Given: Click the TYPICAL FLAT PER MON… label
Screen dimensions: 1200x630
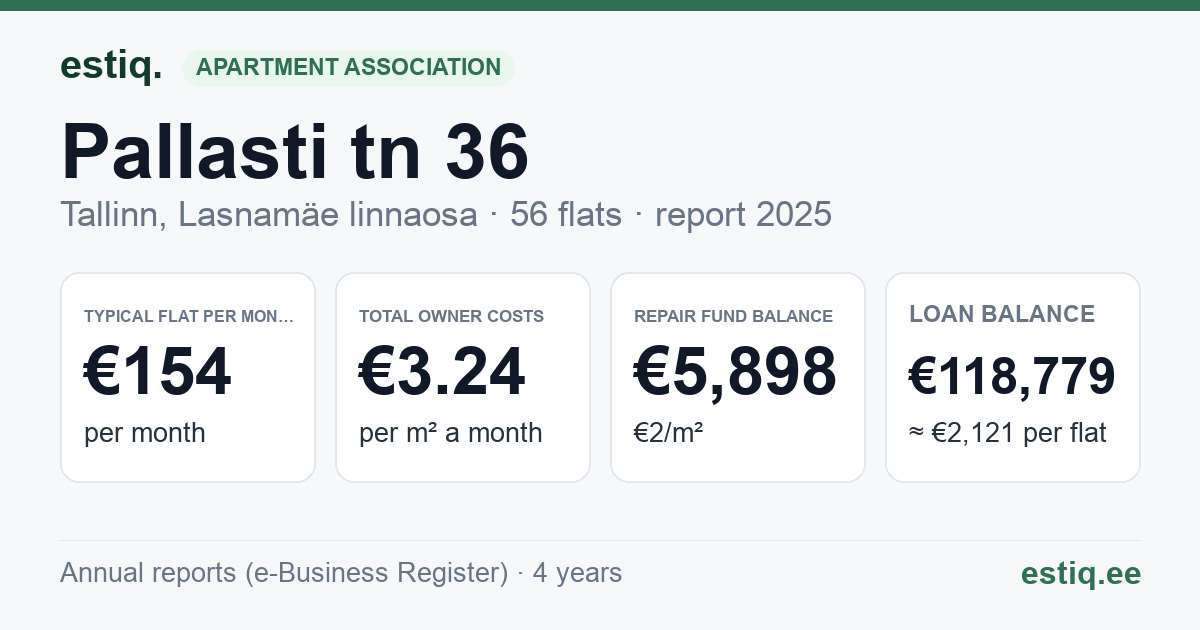Looking at the screenshot, I should click(x=189, y=316).
